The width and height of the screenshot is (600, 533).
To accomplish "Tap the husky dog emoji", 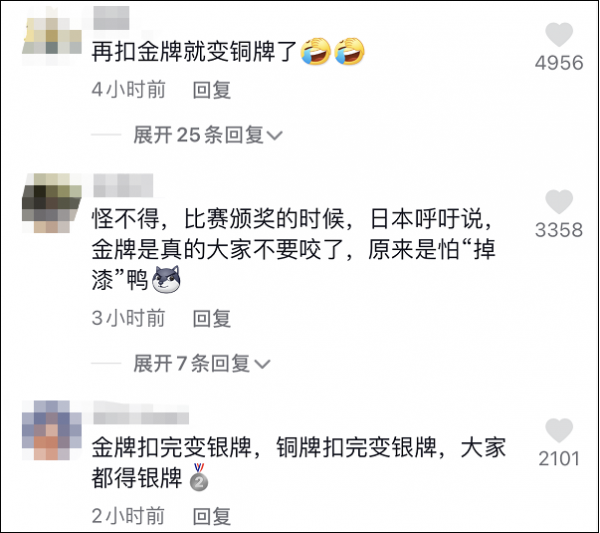I will click(x=166, y=279).
